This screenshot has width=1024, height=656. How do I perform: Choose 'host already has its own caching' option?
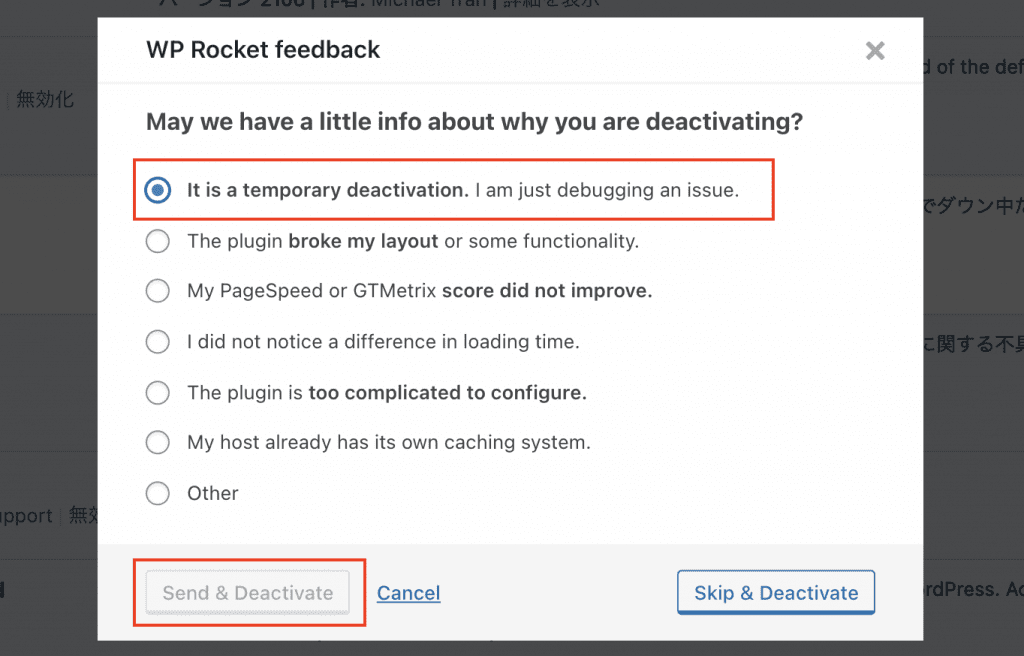pos(157,442)
